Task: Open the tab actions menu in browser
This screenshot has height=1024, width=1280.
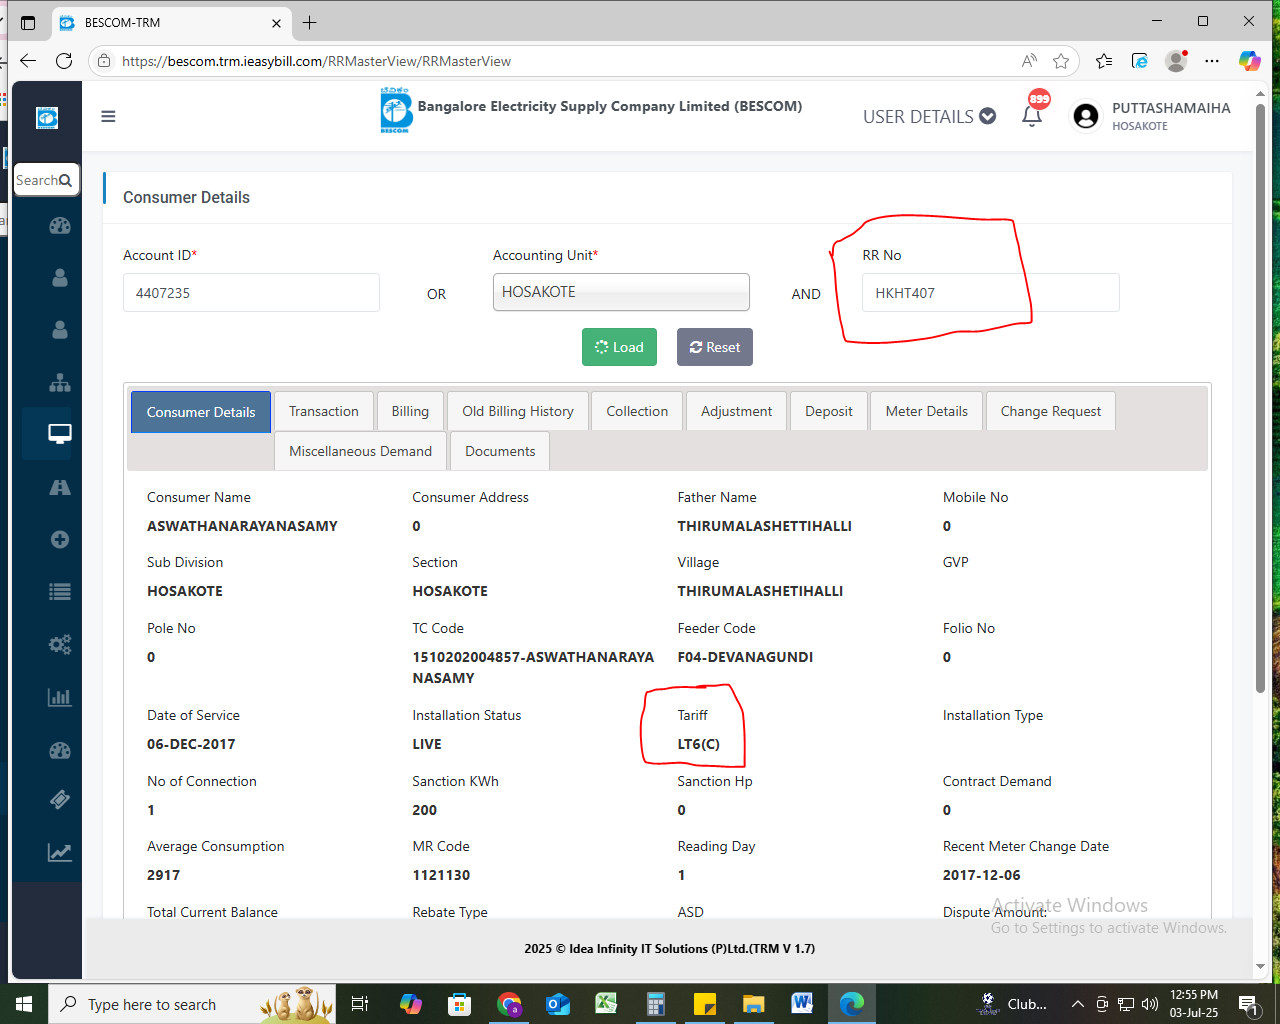Action: point(28,22)
